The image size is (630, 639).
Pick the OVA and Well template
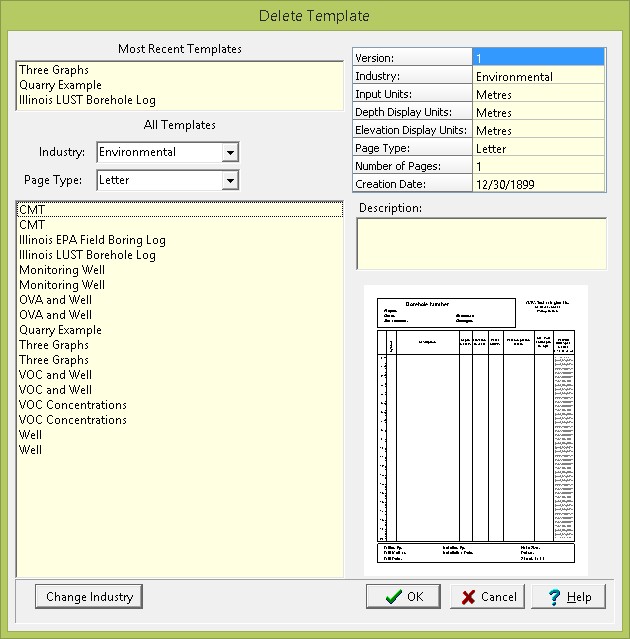pos(55,300)
